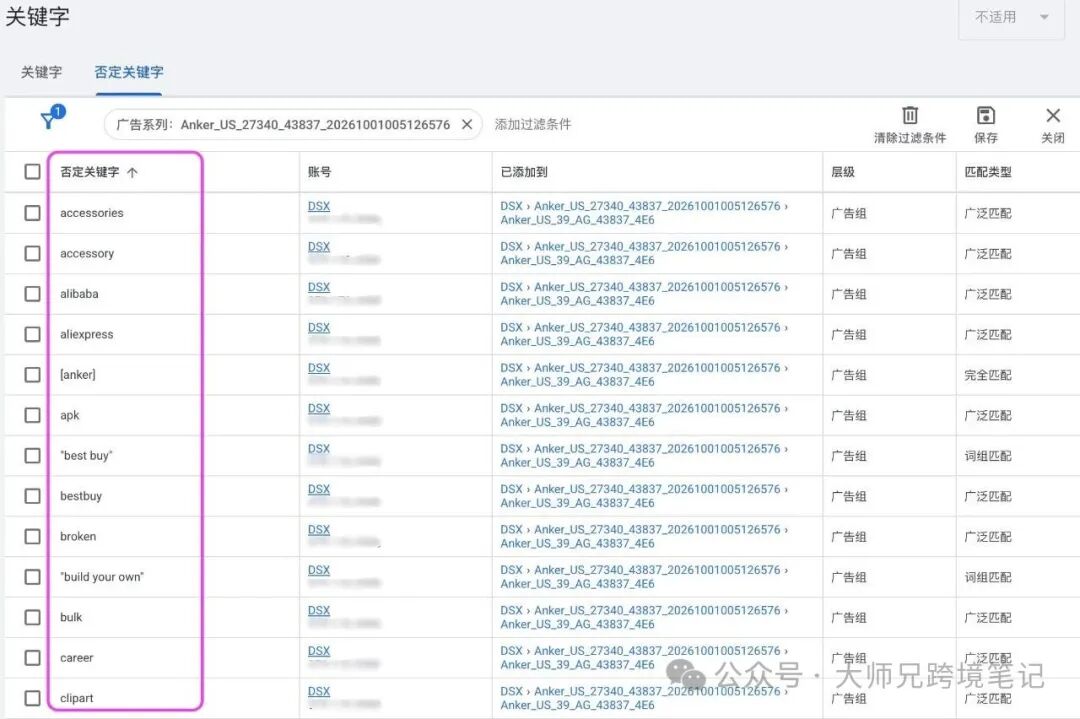This screenshot has height=719, width=1080.
Task: Open DSX account link in alibaba row
Action: [x=319, y=286]
